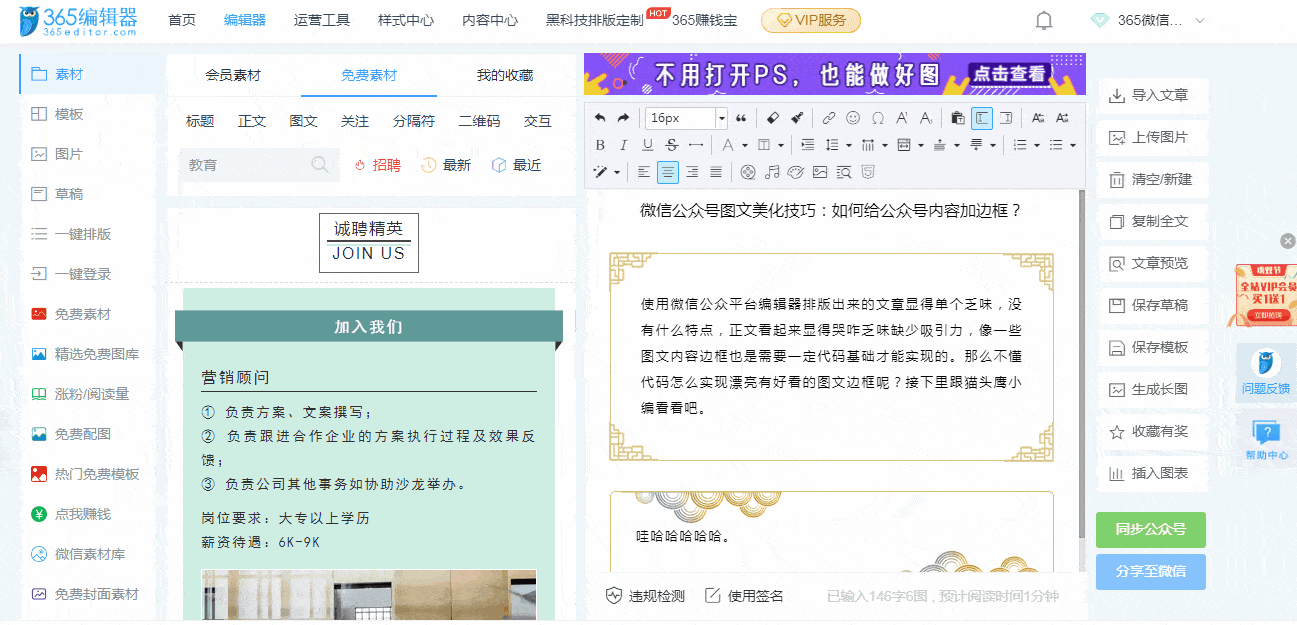Switch to 我的收藏 tab
Image resolution: width=1297 pixels, height=625 pixels.
505,75
